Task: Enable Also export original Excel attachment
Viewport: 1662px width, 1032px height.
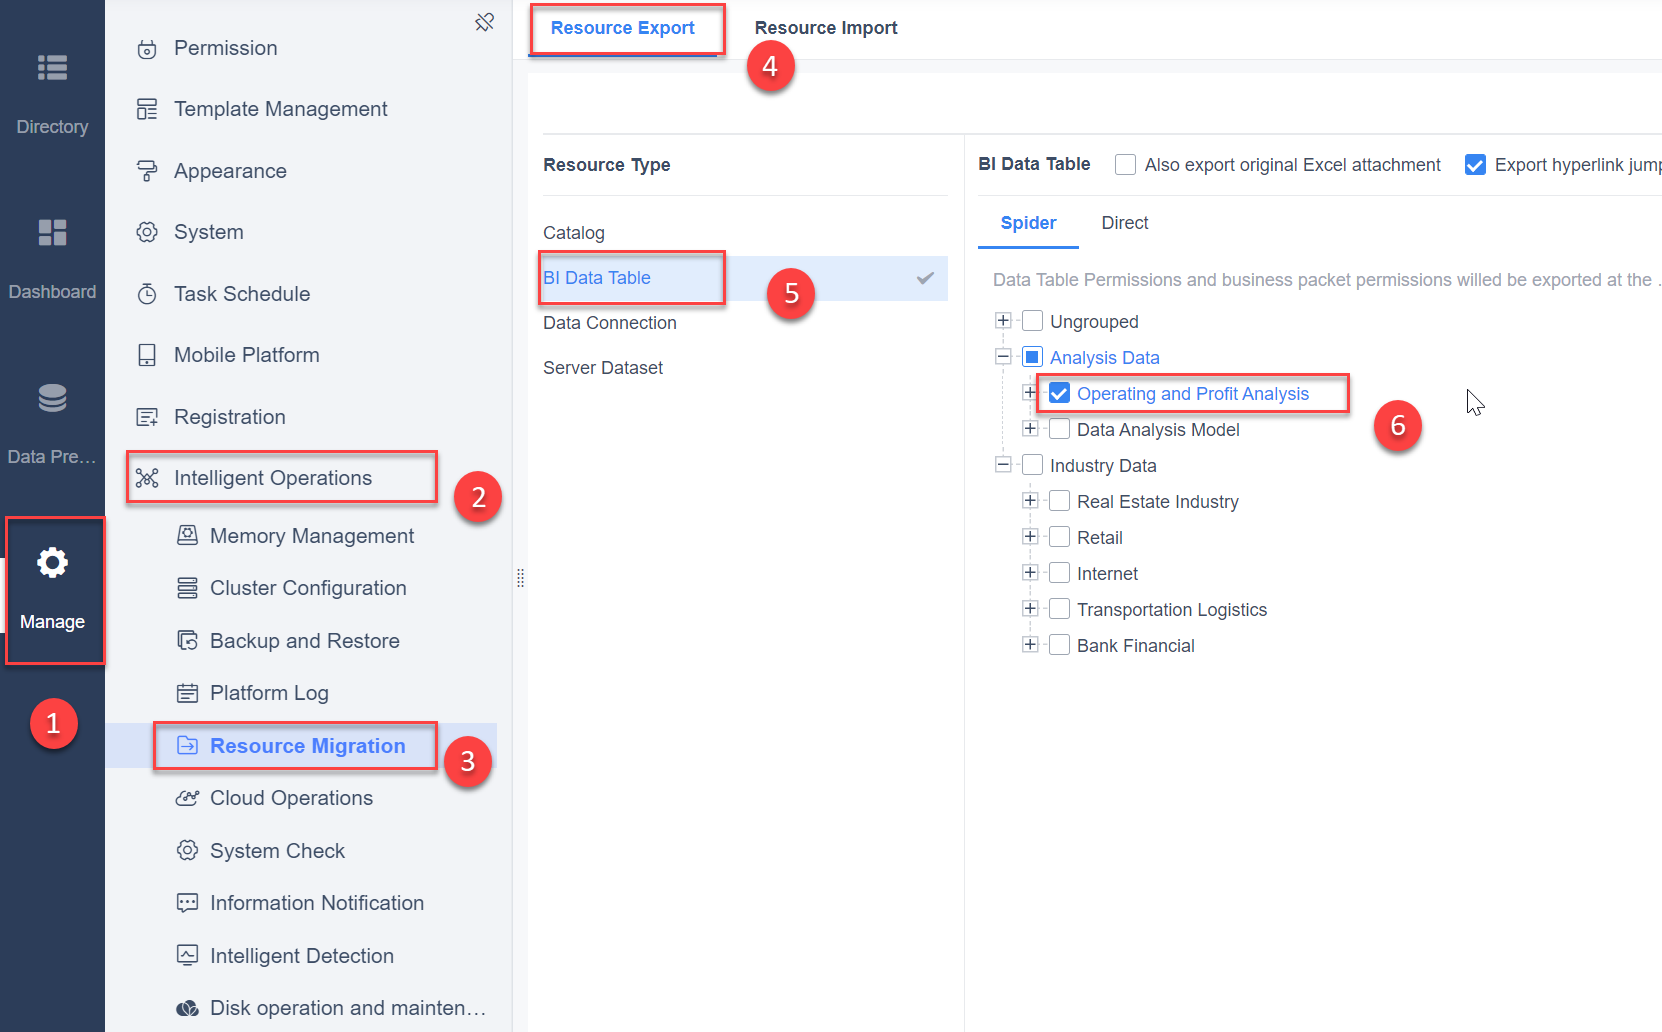Action: [1125, 164]
